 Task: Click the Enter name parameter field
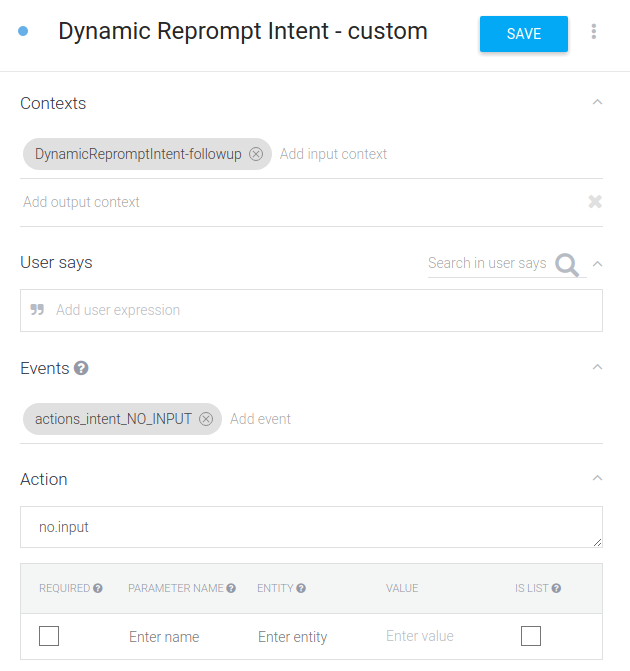[x=164, y=637]
